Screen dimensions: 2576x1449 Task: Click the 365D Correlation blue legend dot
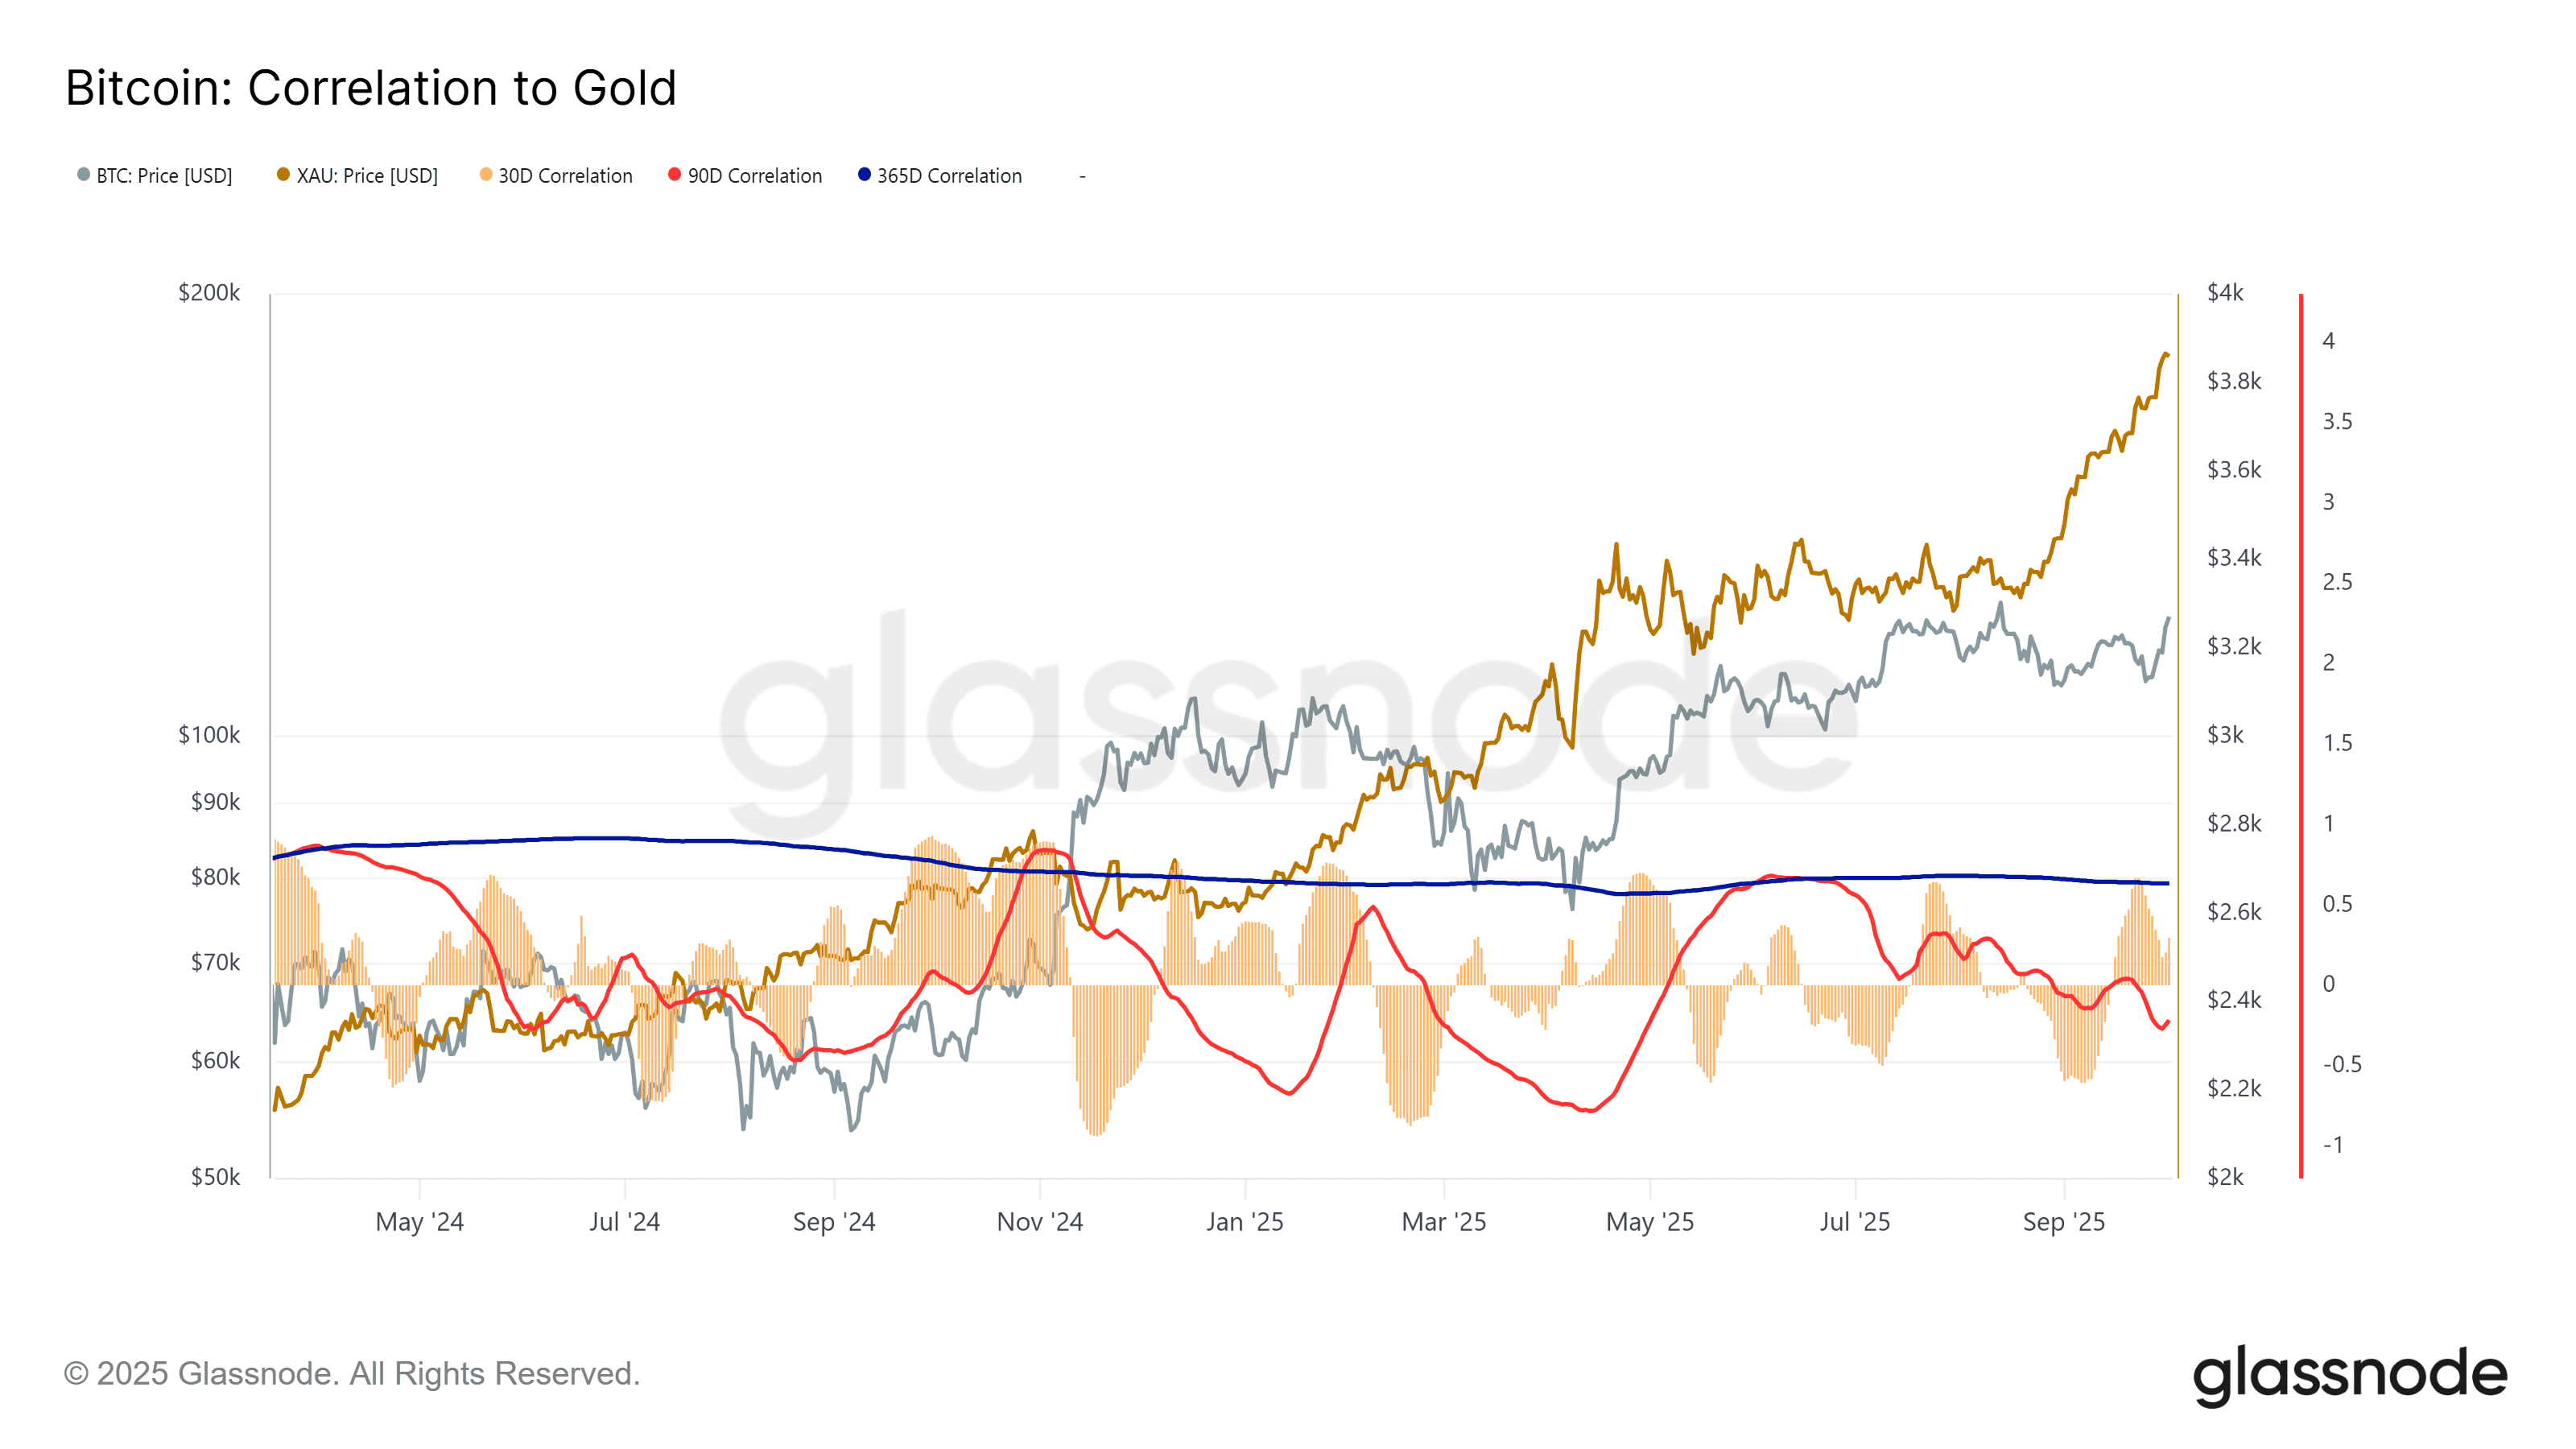(x=865, y=175)
